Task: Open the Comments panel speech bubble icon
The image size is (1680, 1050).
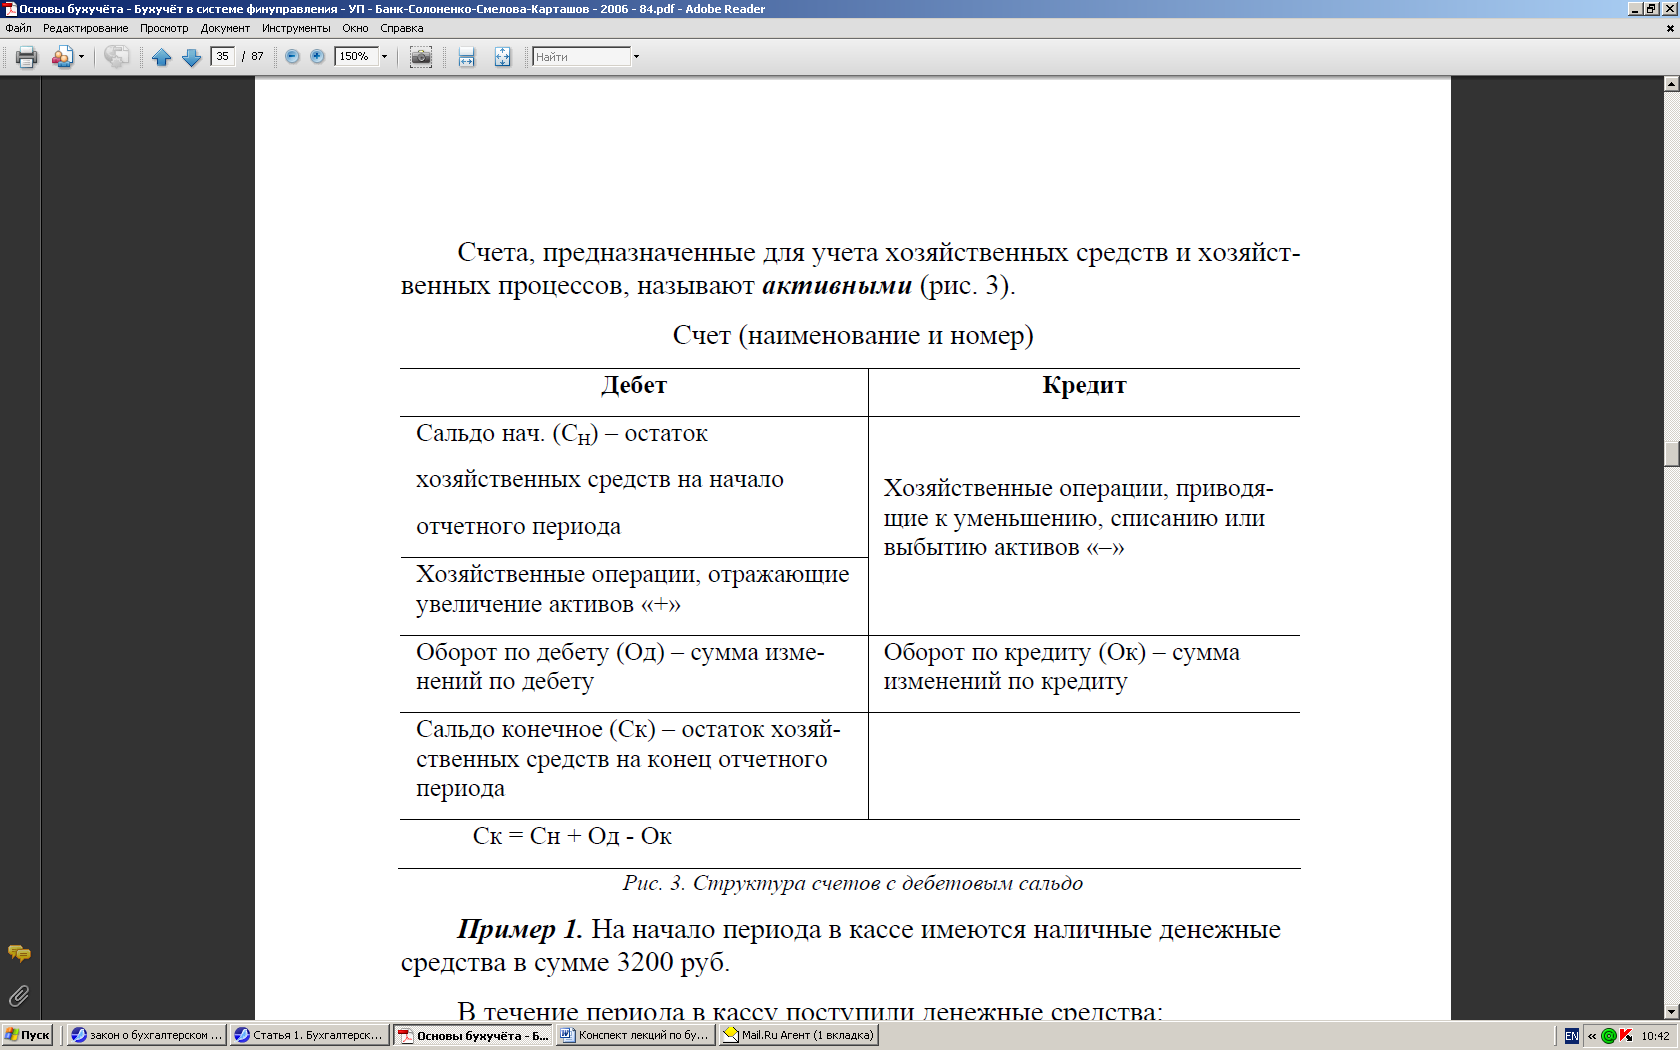Action: 19,953
